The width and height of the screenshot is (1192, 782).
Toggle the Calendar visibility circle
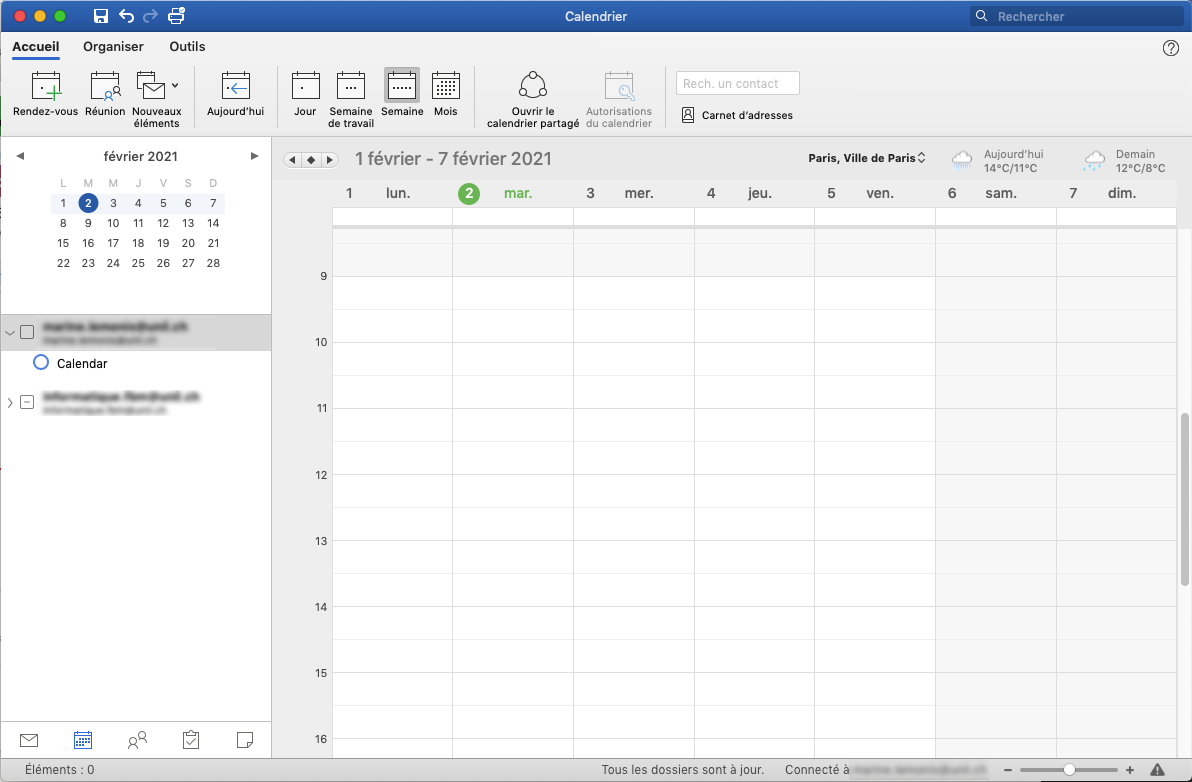click(40, 362)
